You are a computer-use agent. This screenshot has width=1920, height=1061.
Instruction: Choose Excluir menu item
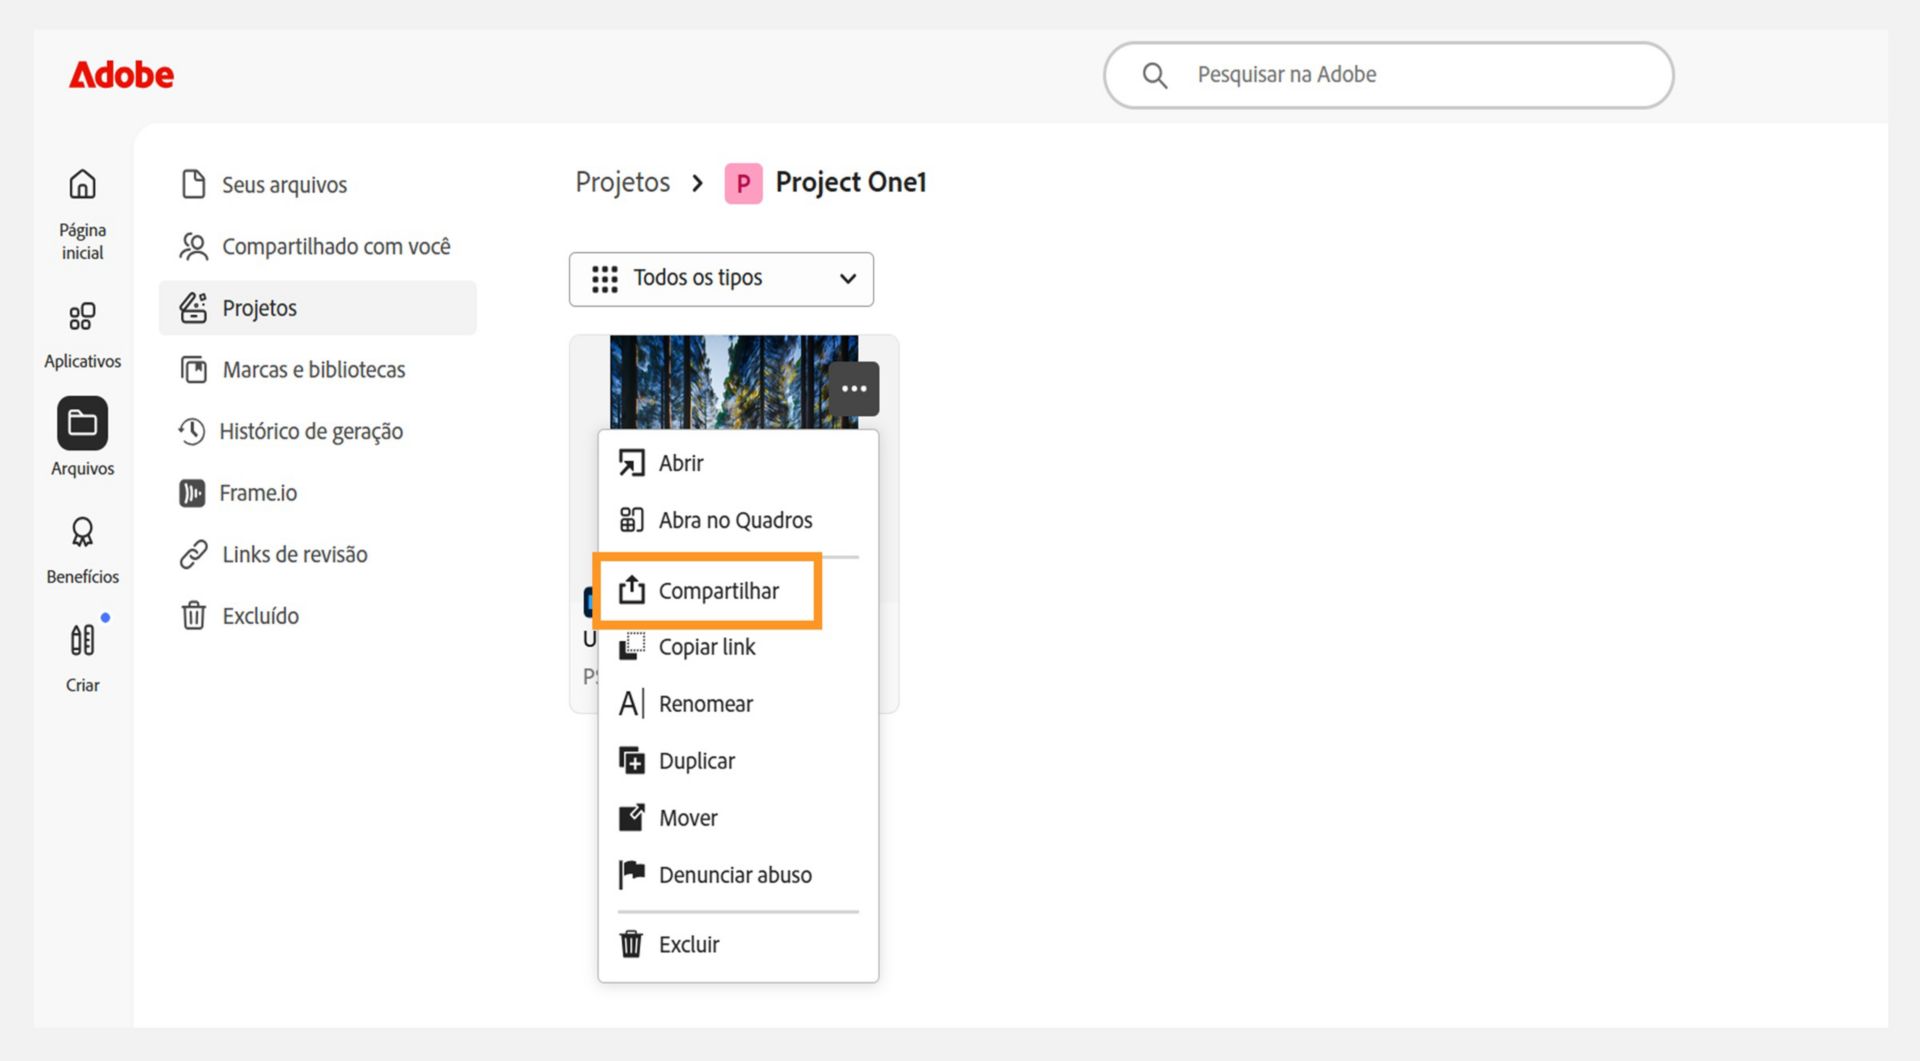click(x=738, y=944)
